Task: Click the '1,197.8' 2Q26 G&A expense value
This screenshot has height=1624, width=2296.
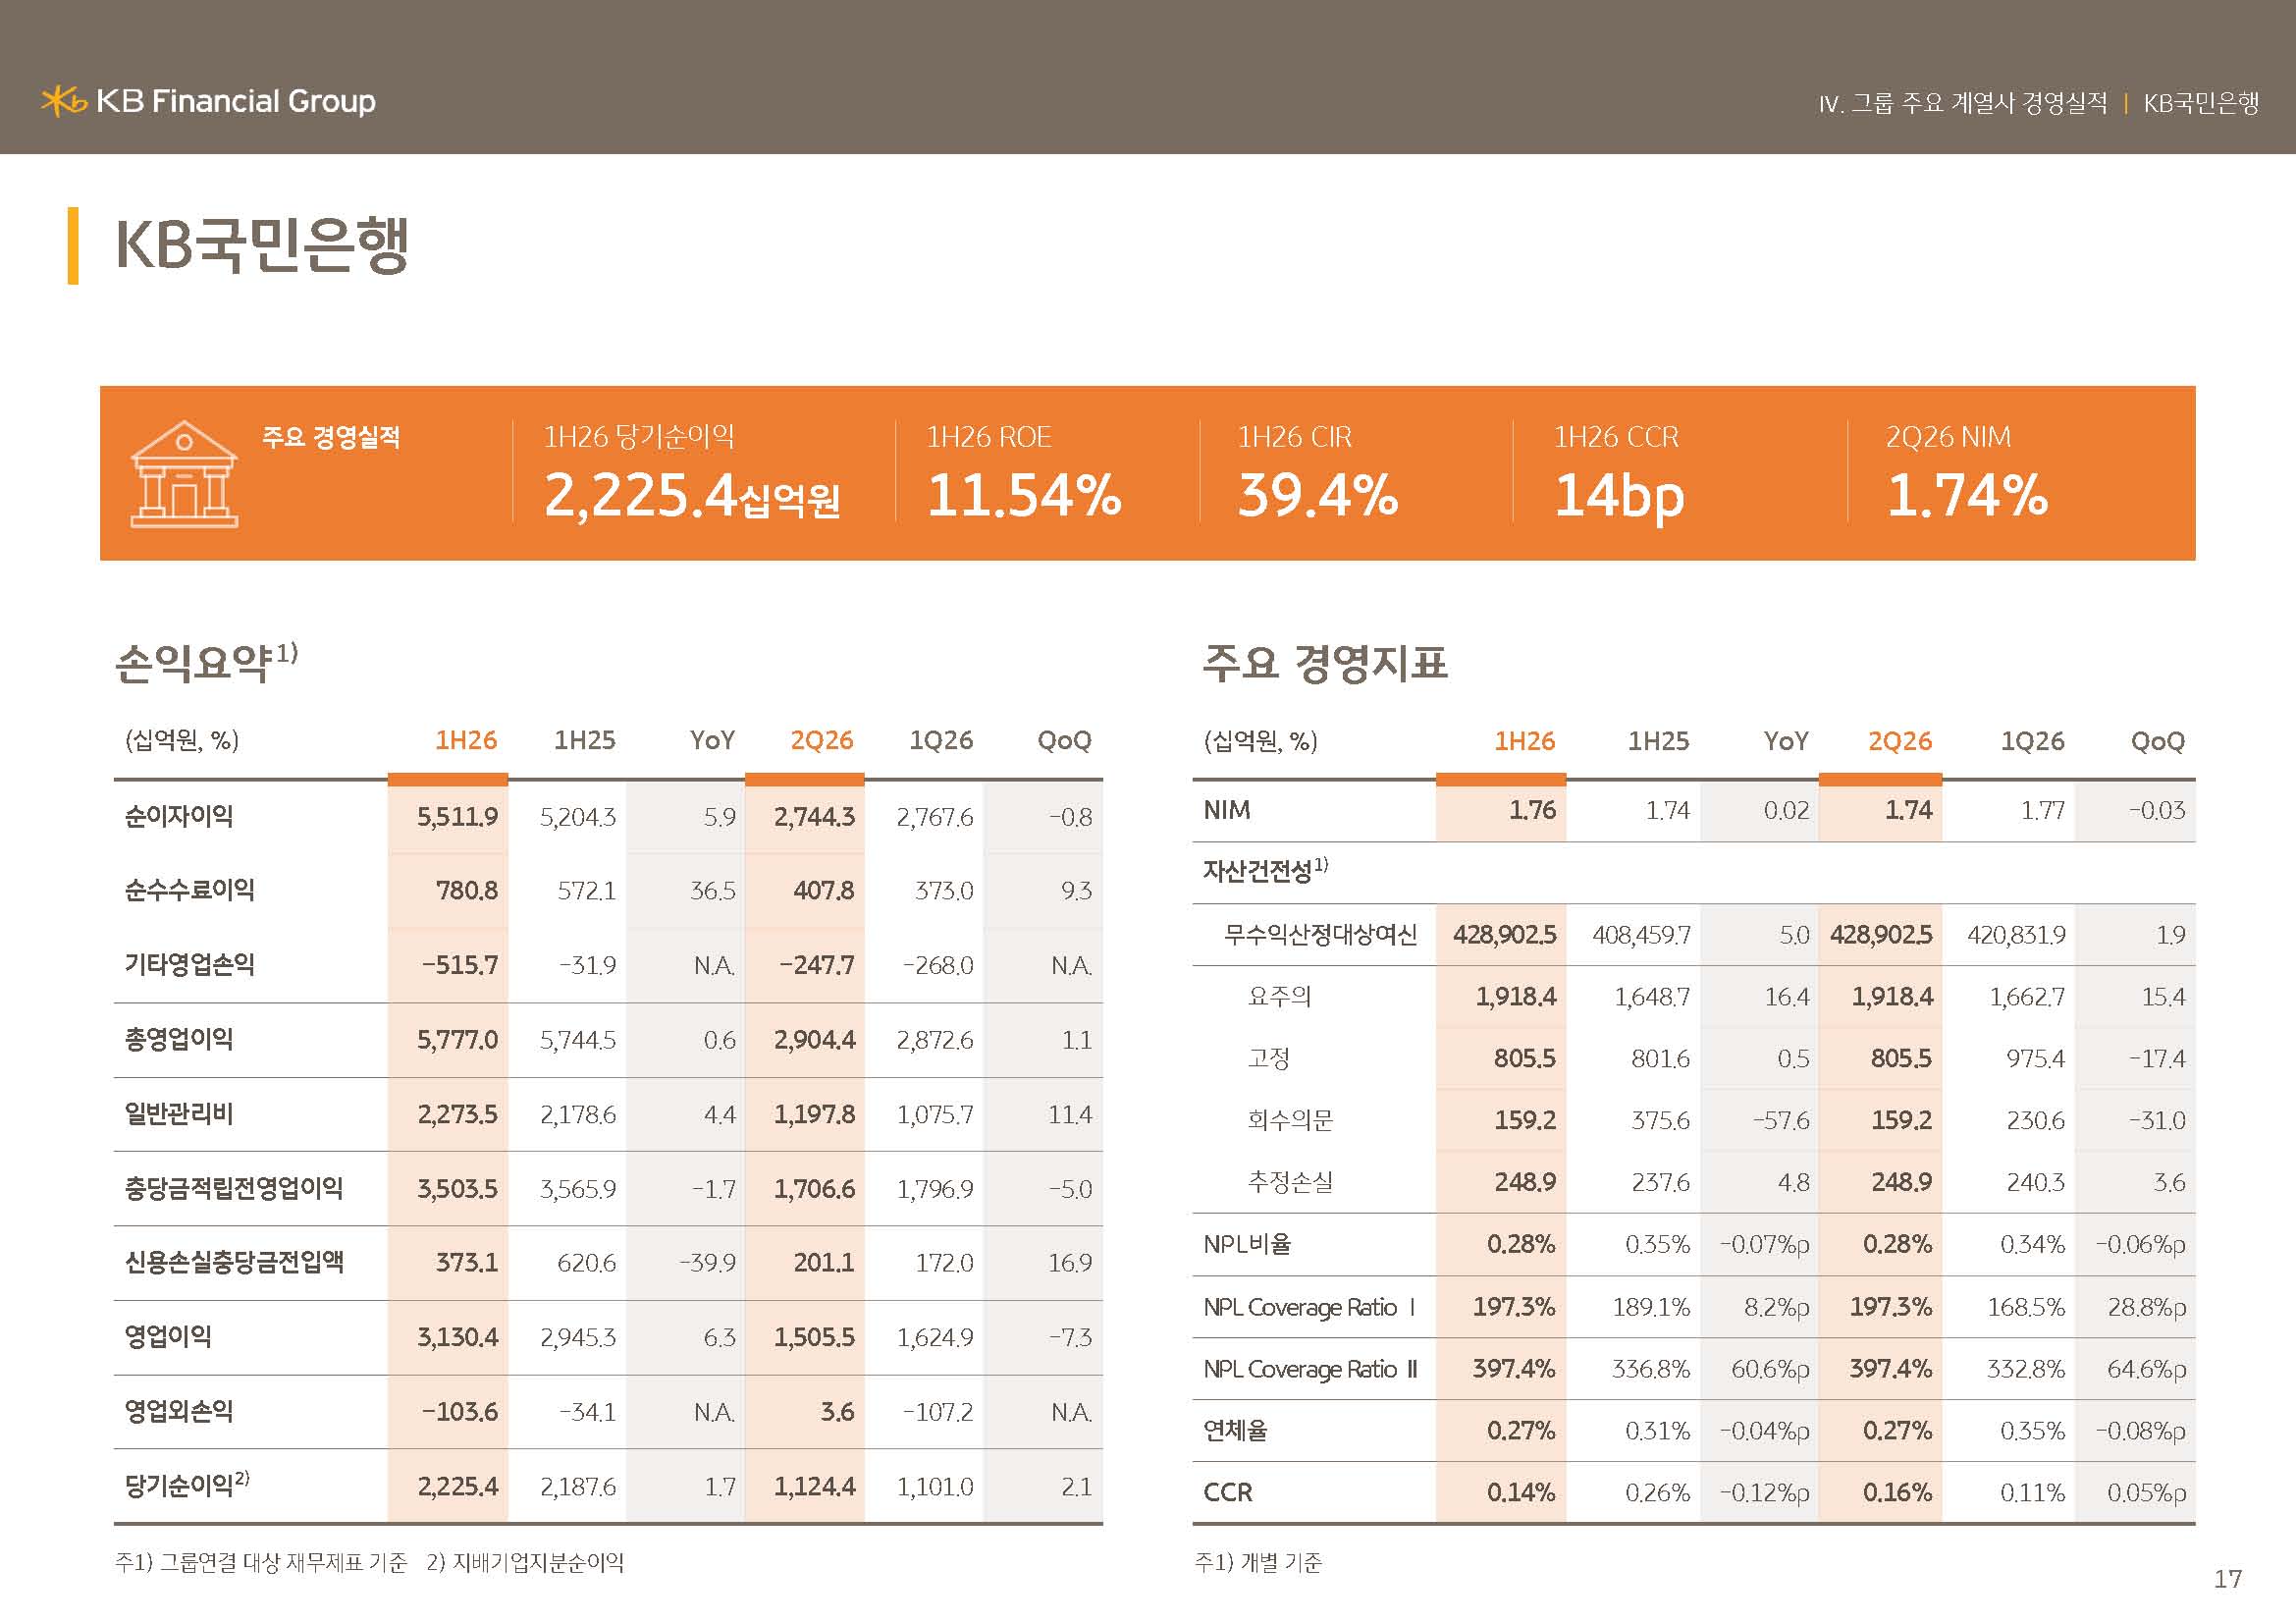Action: click(814, 1114)
